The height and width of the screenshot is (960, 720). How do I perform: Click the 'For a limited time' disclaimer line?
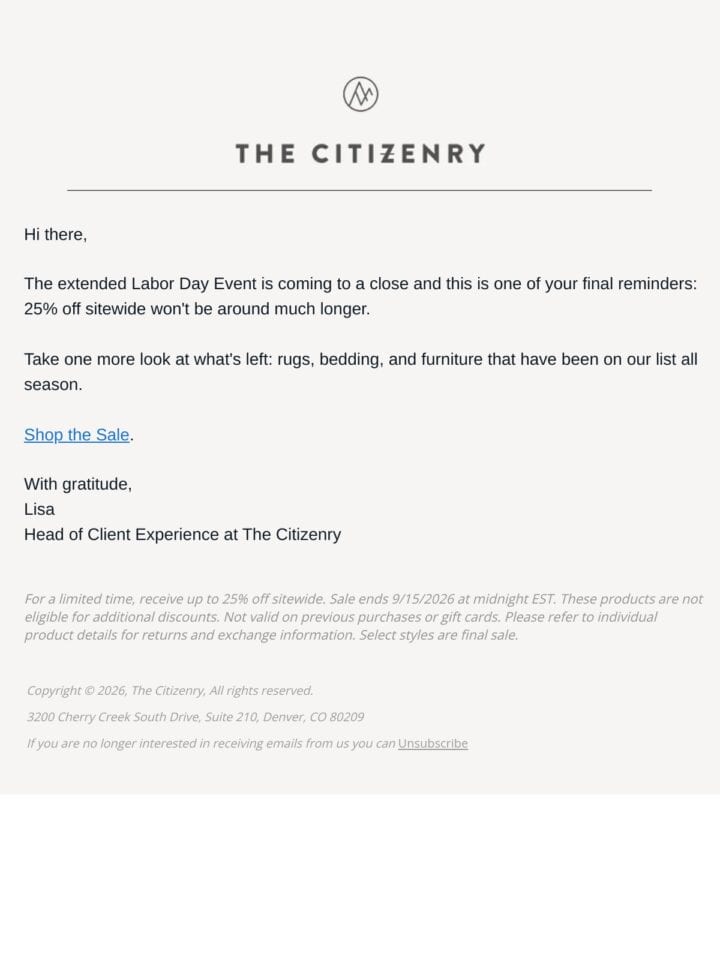pyautogui.click(x=364, y=599)
